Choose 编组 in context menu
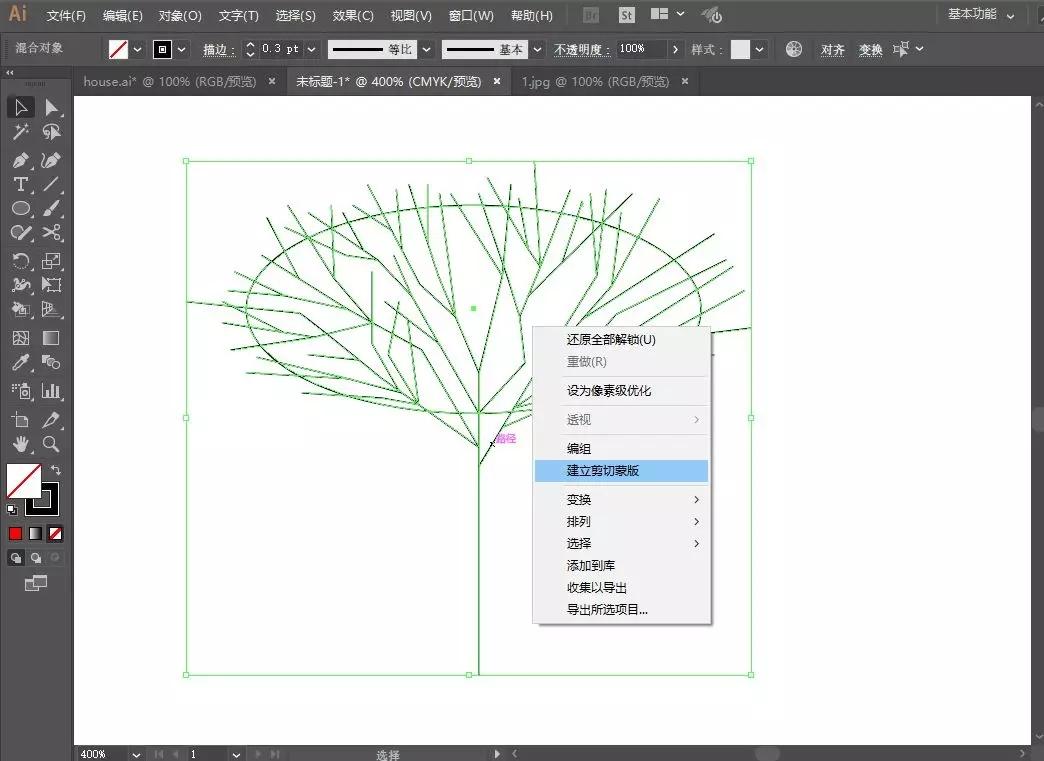Viewport: 1044px width, 761px height. (x=621, y=449)
